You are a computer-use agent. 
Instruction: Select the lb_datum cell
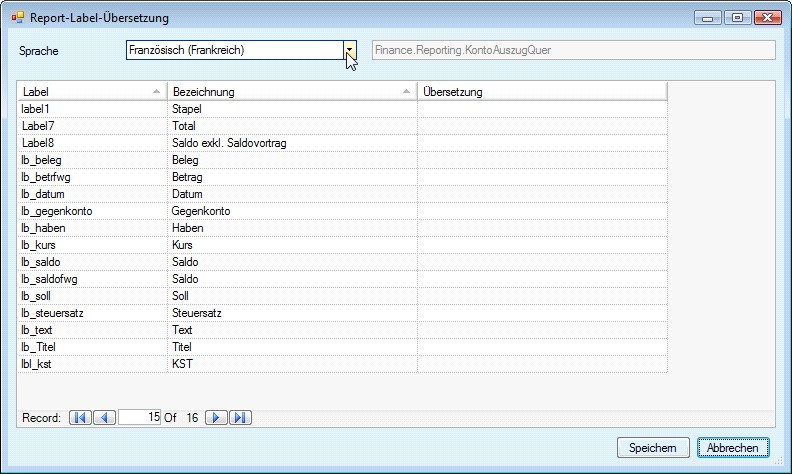pos(92,194)
